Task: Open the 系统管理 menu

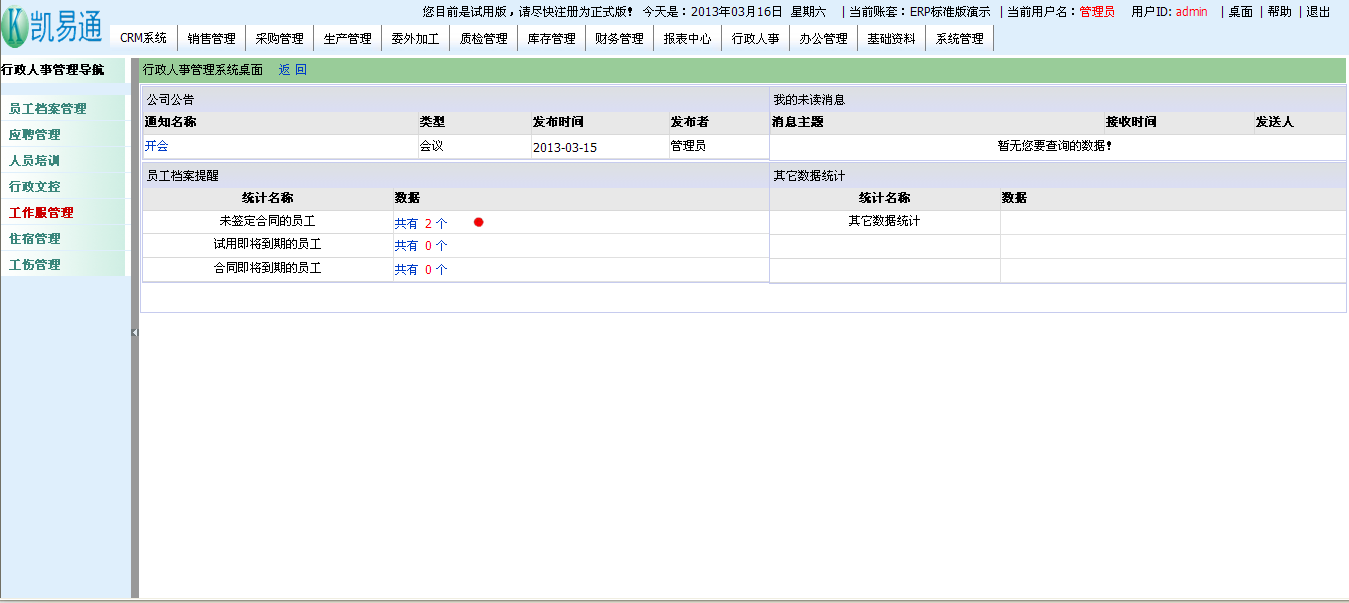Action: (959, 39)
